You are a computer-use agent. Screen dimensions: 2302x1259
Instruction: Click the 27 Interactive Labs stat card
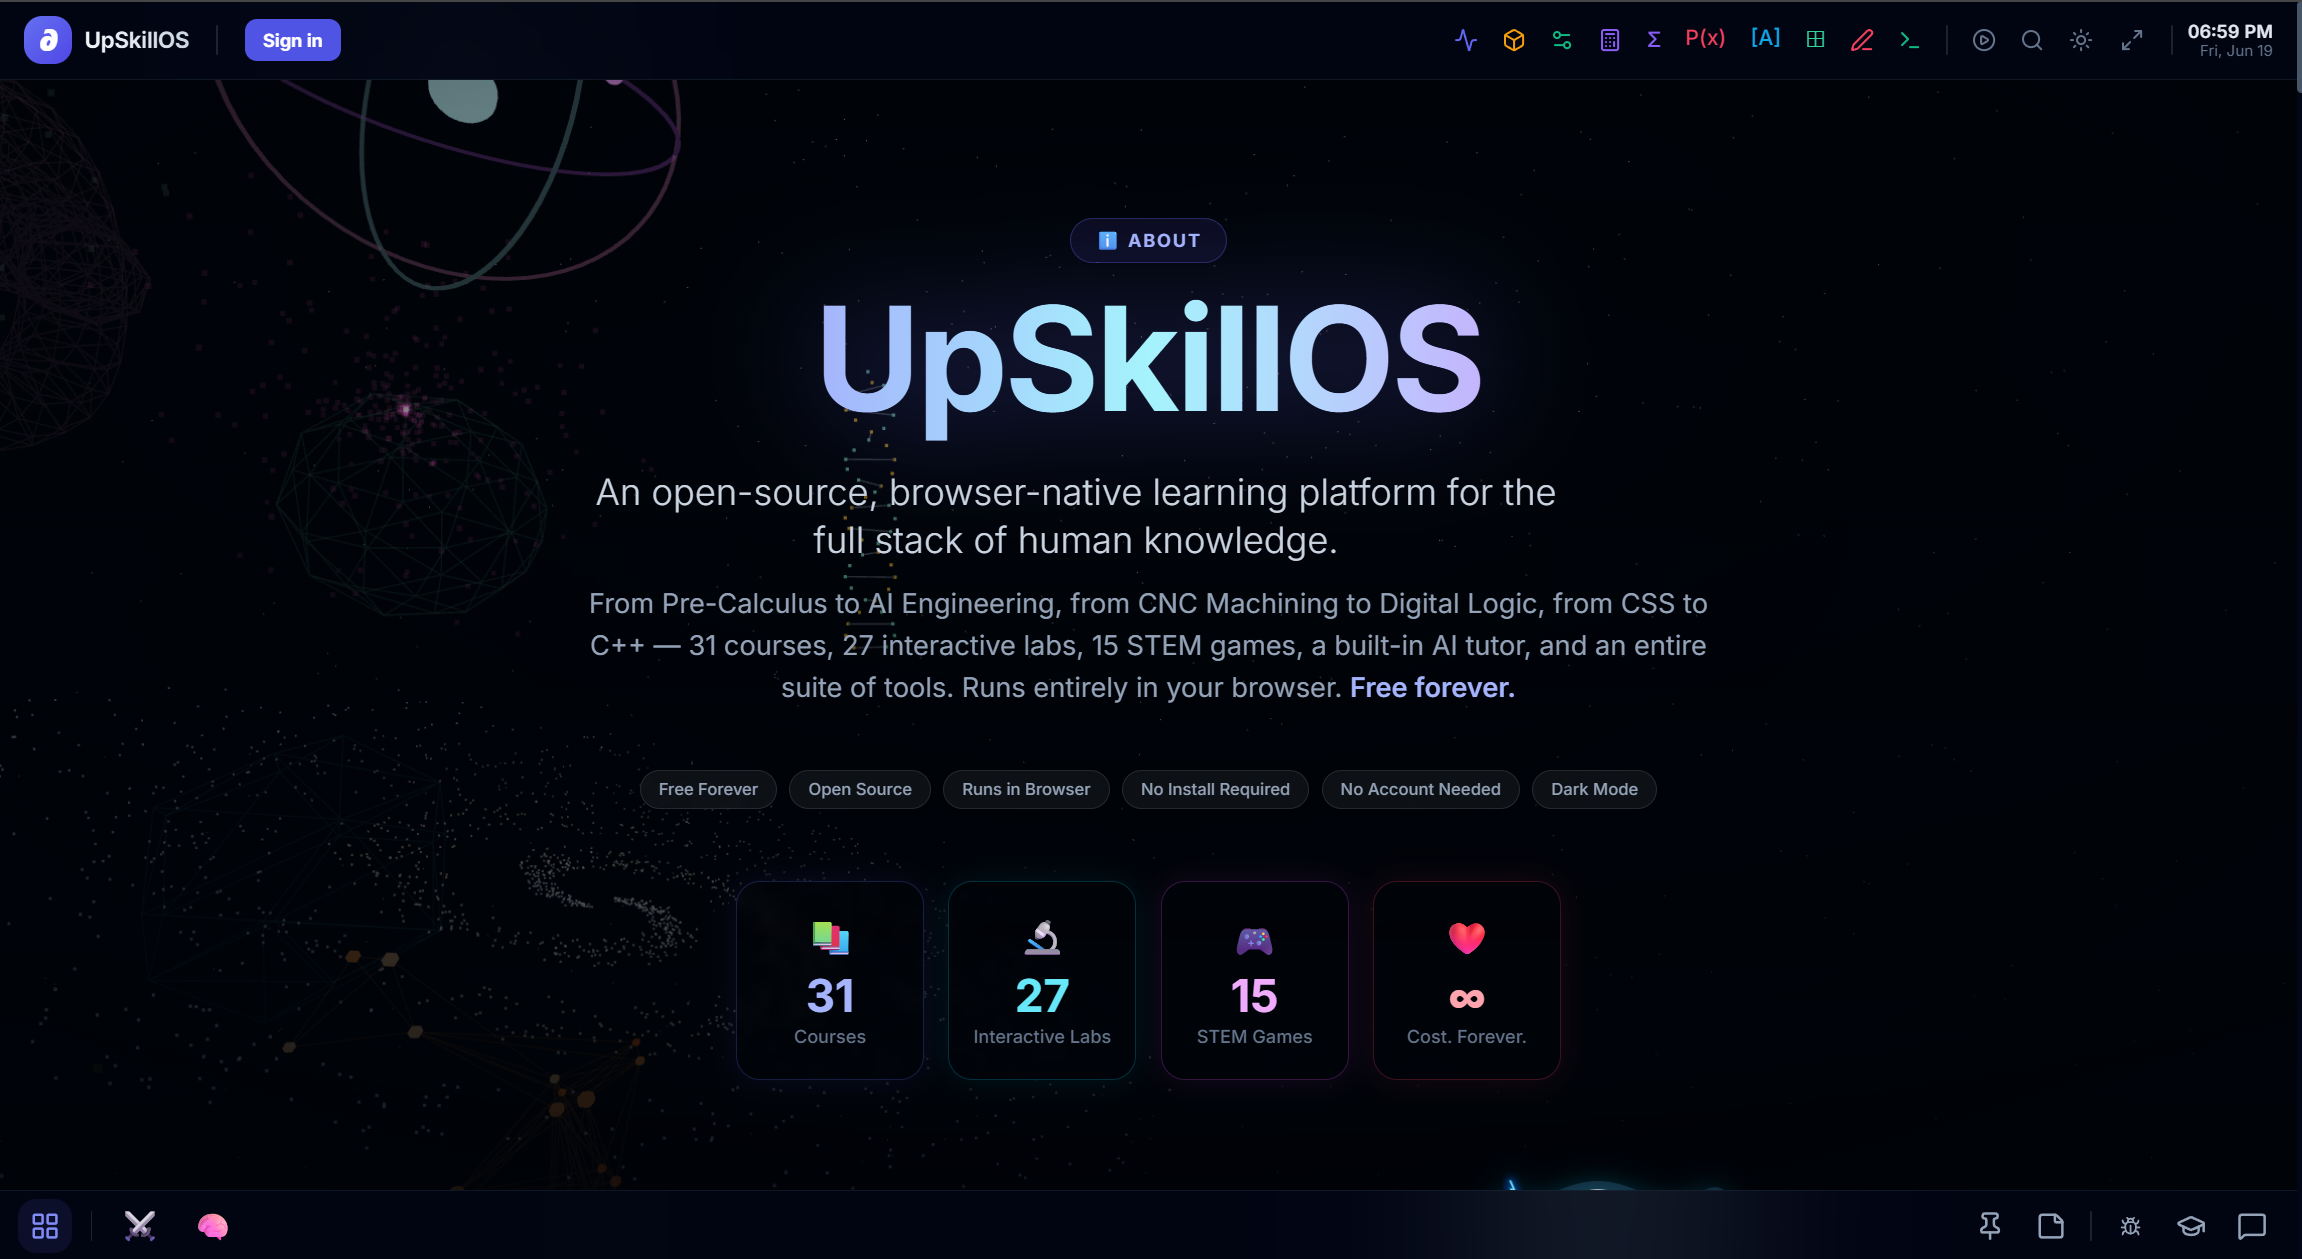1042,980
